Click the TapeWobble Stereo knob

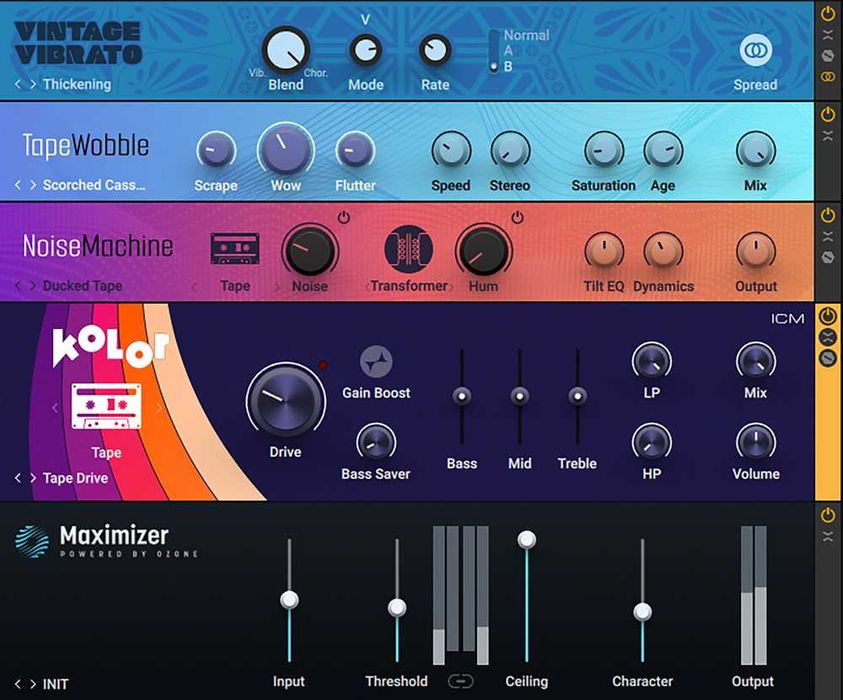[510, 151]
